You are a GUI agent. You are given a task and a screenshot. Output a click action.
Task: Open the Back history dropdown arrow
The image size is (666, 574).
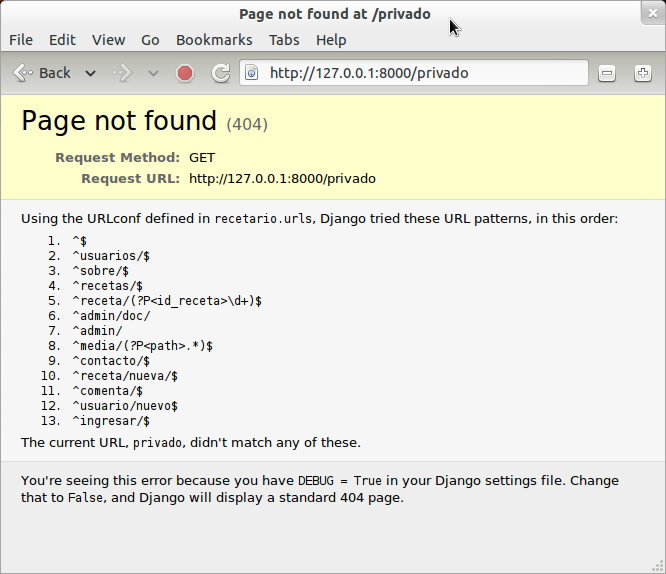coord(90,74)
